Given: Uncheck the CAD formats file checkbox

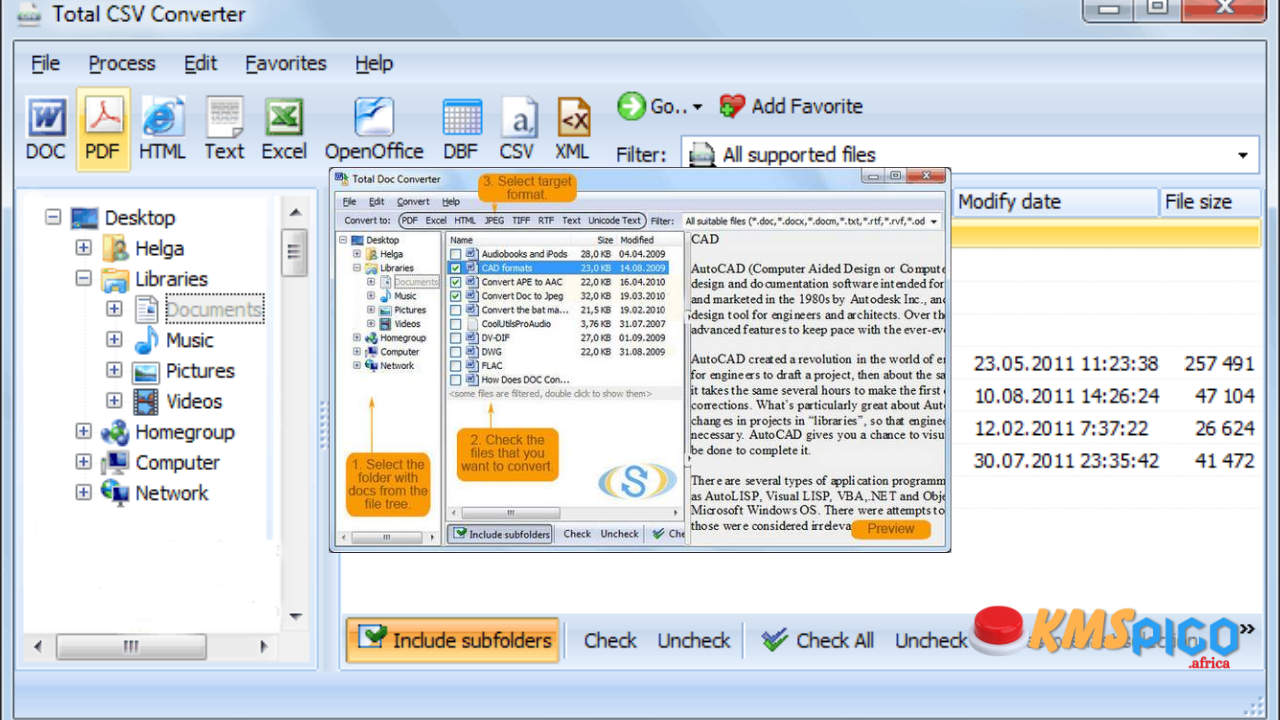Looking at the screenshot, I should coord(456,268).
